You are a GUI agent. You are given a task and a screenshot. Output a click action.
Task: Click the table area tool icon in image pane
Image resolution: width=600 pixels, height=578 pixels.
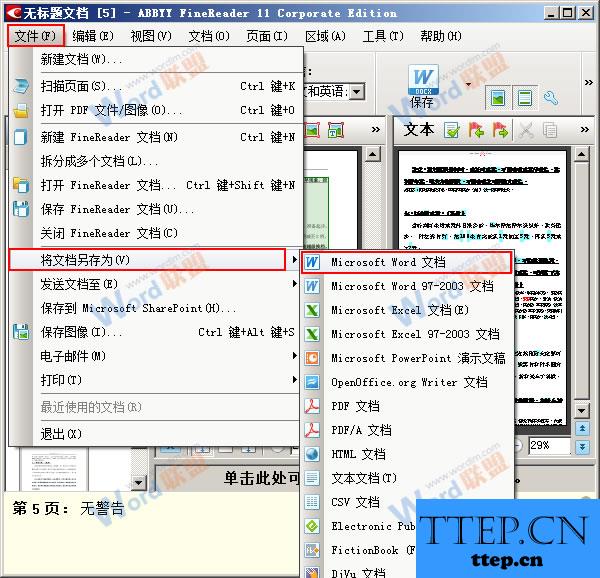[x=336, y=130]
